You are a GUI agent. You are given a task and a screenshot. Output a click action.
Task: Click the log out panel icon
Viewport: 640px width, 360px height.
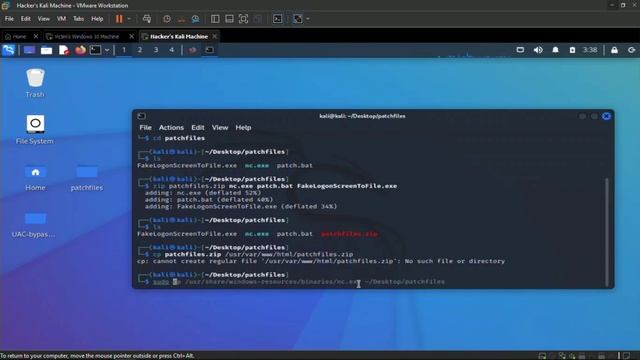coord(631,50)
